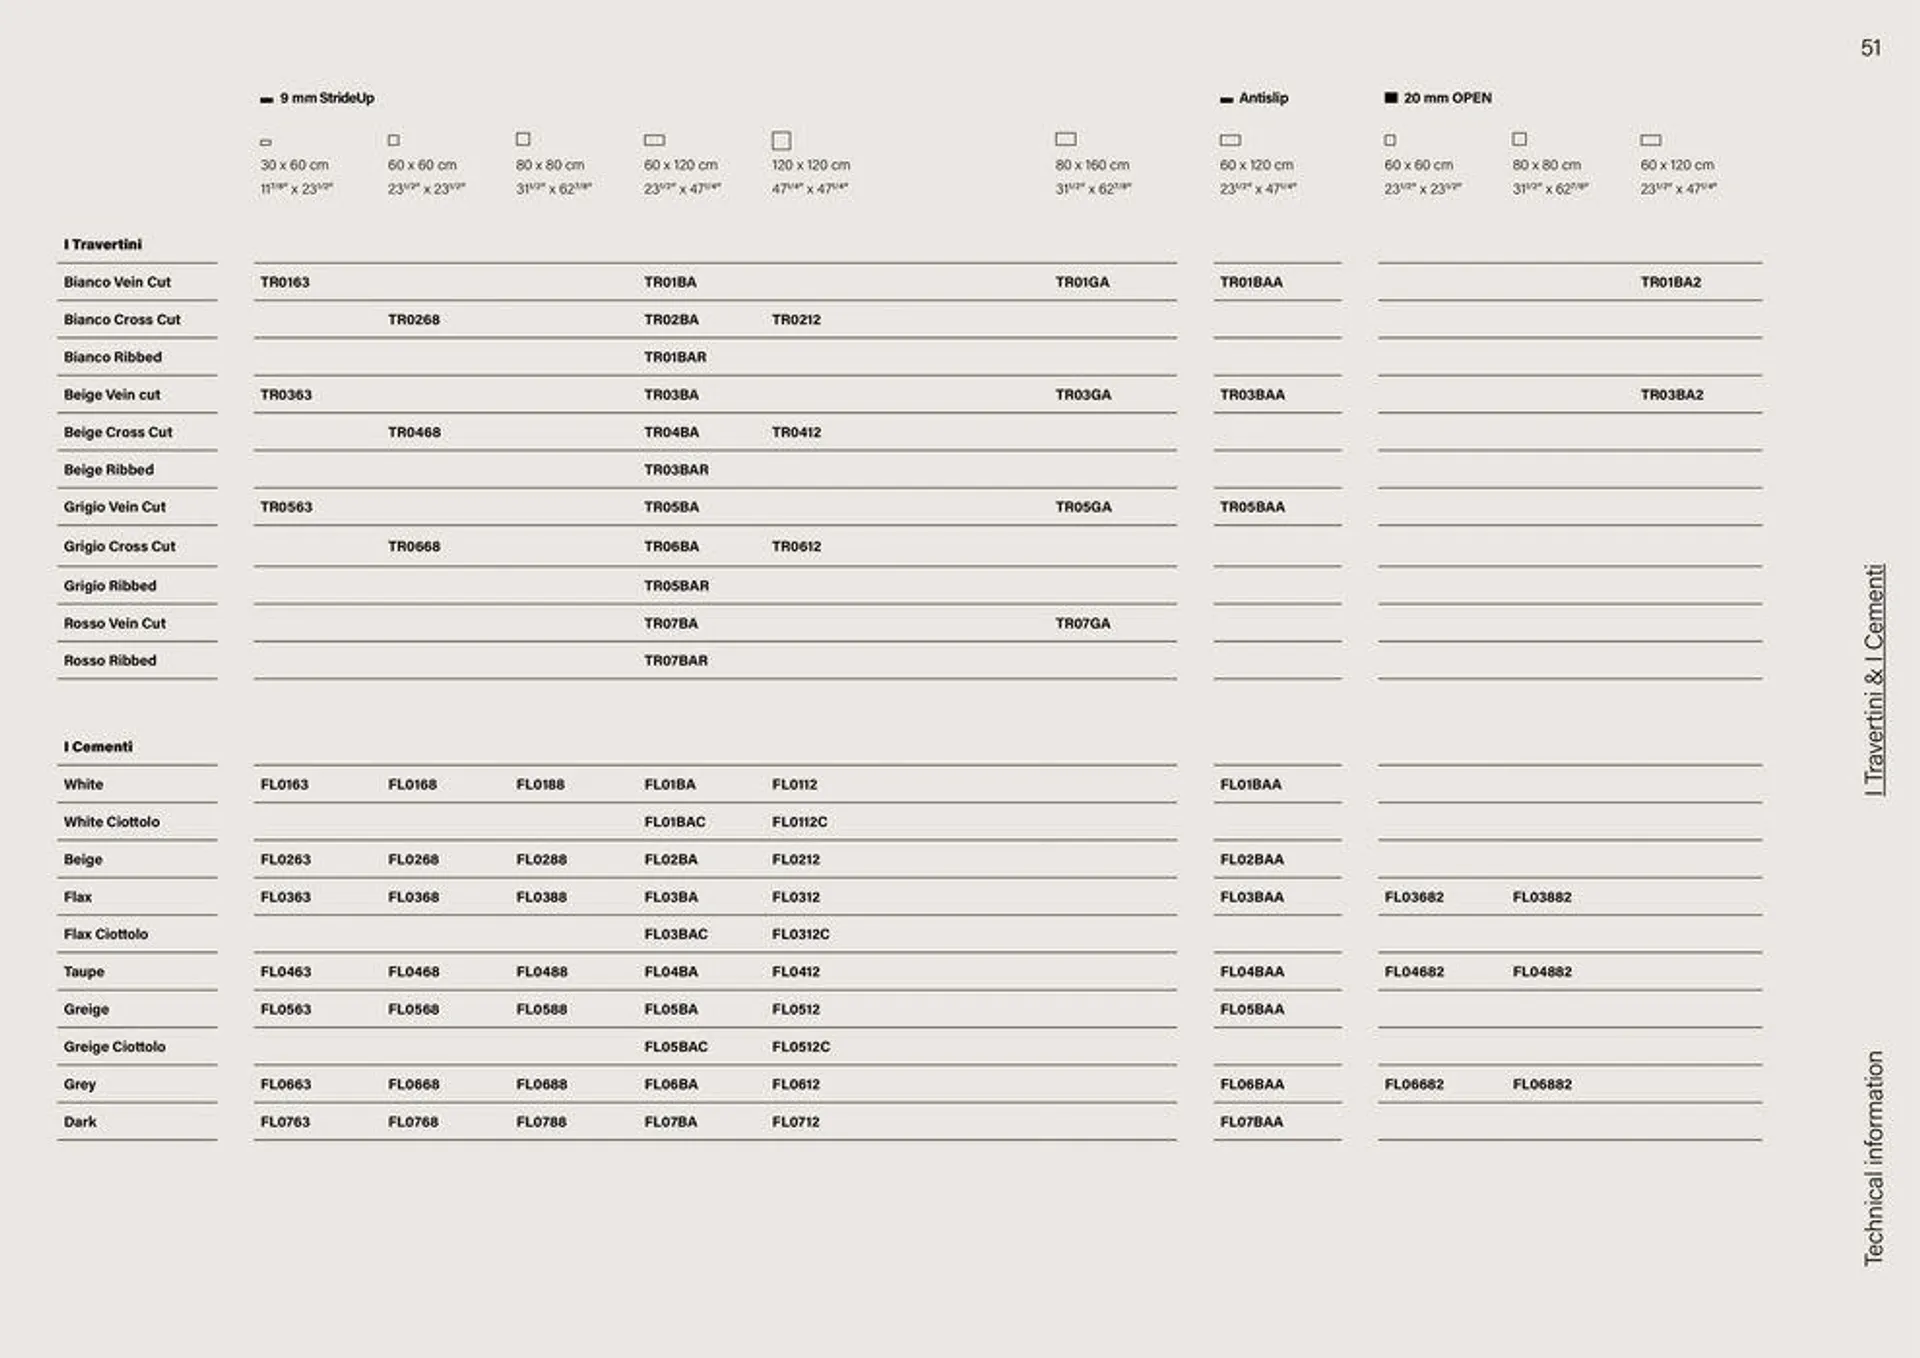
Task: Click the 30 x 60 cm tile shape icon
Action: 266,142
